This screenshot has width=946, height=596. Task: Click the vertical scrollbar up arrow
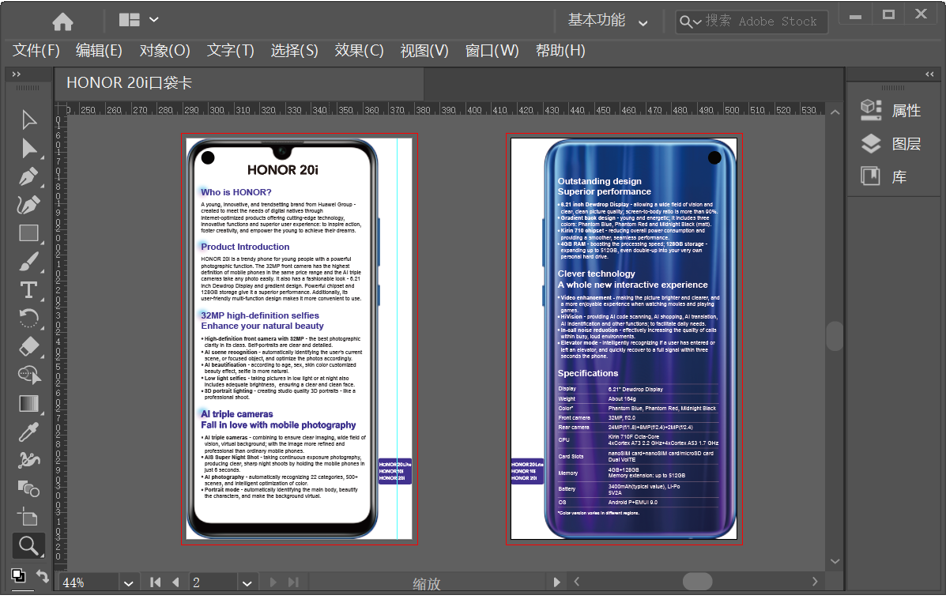835,112
